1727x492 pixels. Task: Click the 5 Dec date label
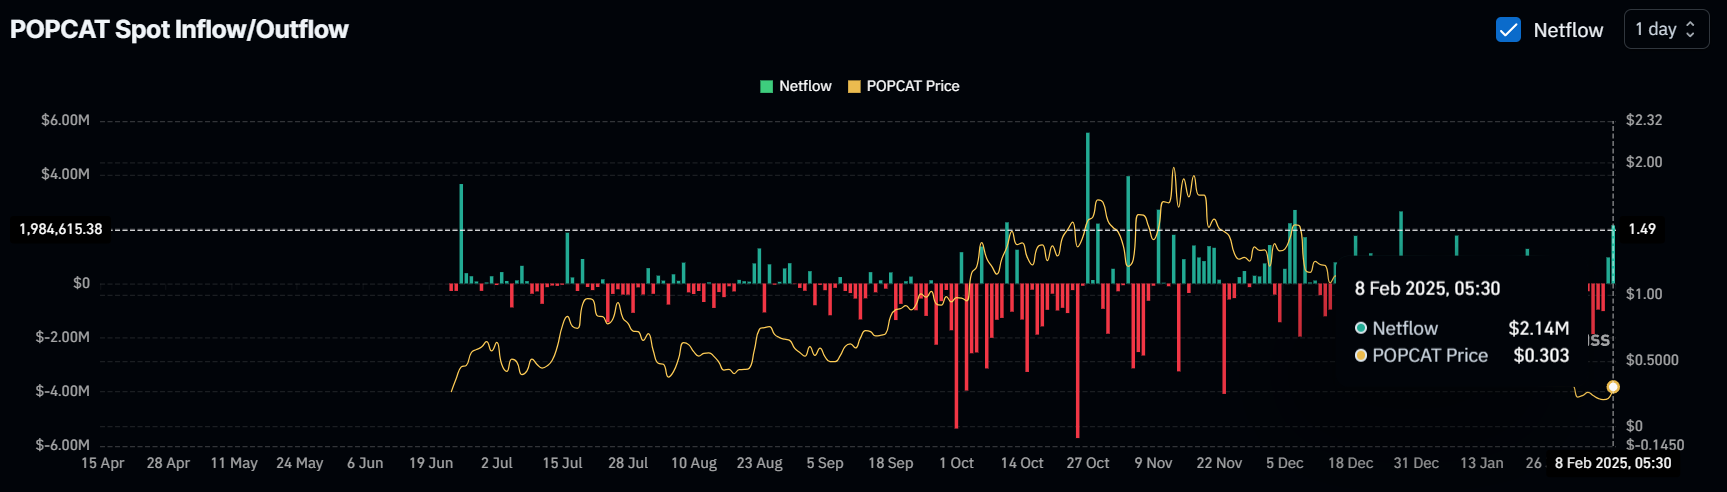pos(1285,463)
